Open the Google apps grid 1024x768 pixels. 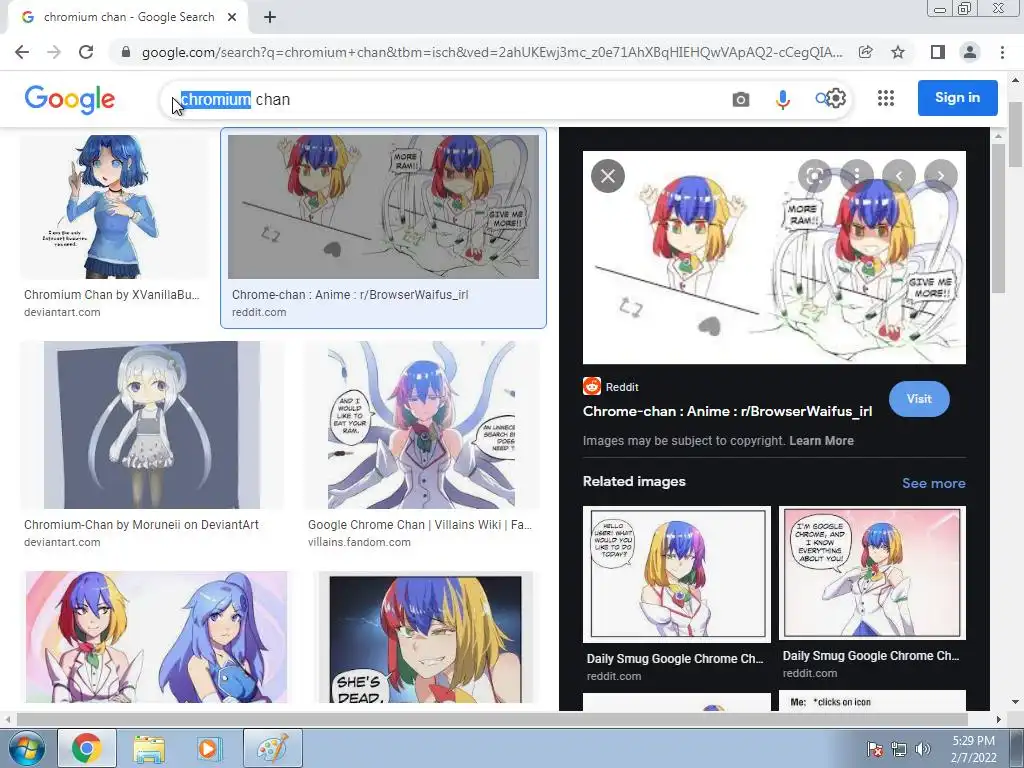click(886, 98)
